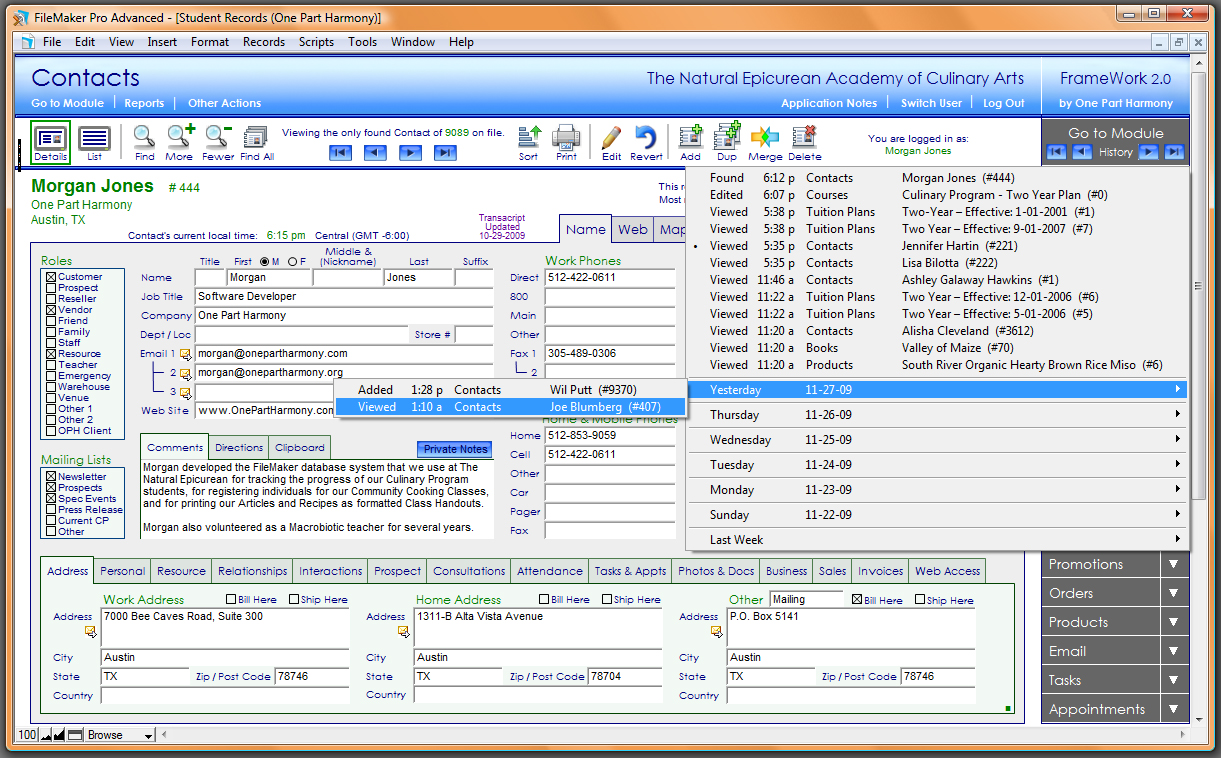Go to first record arrow
1221x758 pixels.
[340, 153]
